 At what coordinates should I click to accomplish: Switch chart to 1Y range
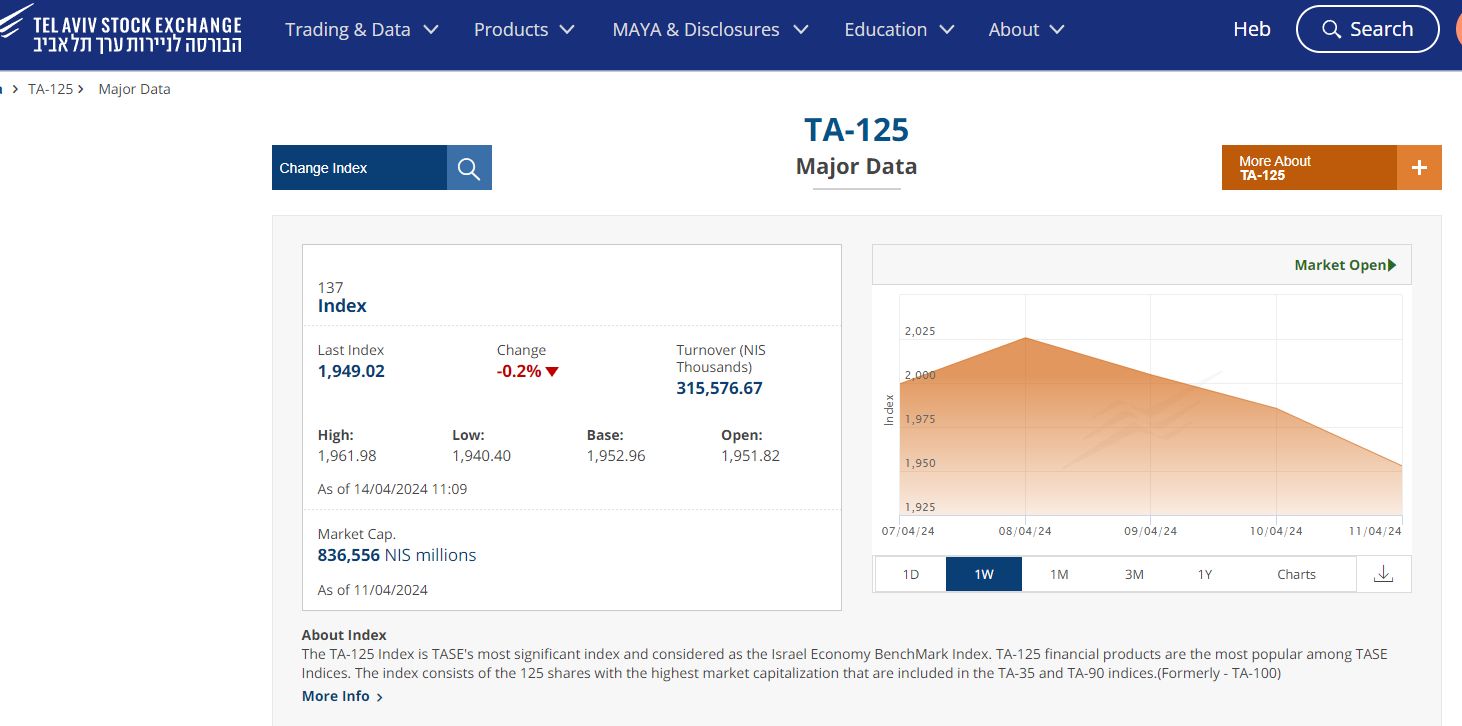(1205, 574)
